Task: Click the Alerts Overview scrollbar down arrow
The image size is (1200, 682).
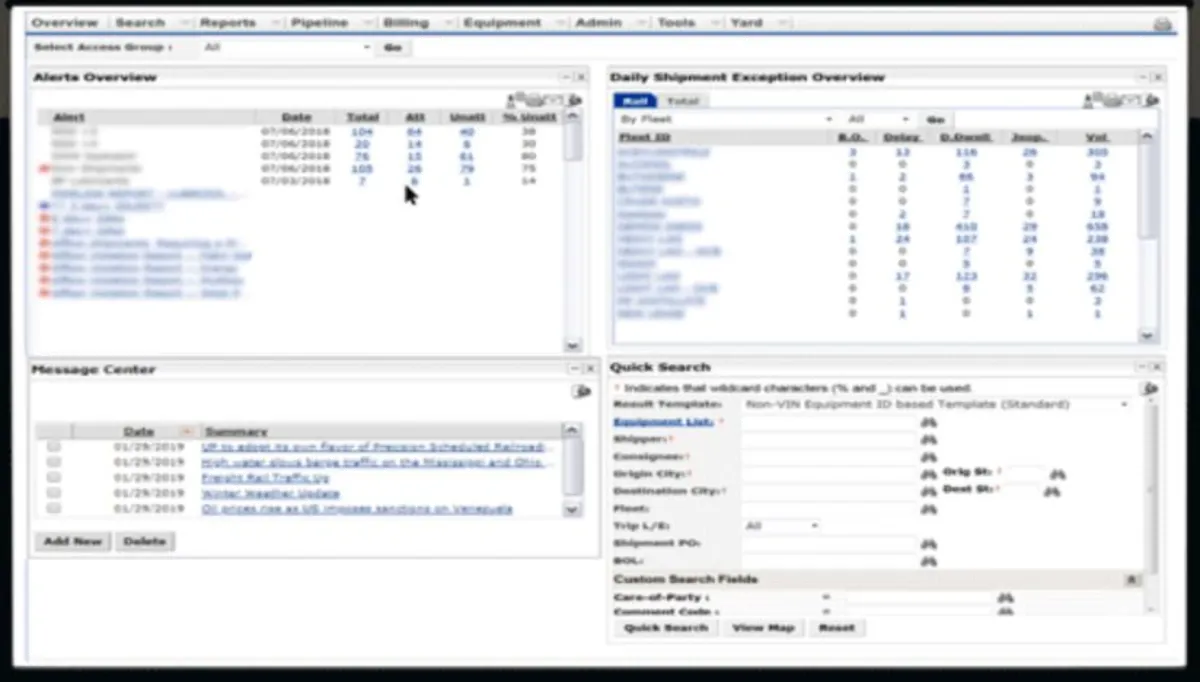Action: pos(573,345)
